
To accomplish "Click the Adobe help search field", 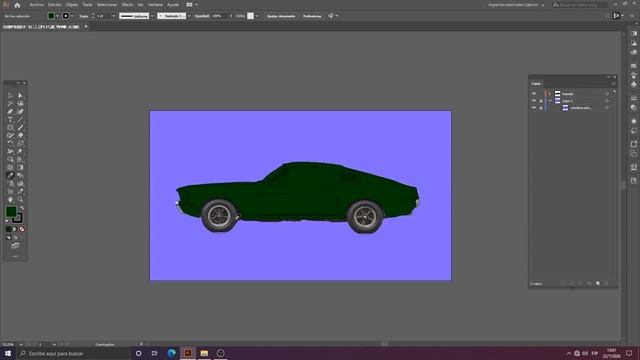I will click(580, 5).
